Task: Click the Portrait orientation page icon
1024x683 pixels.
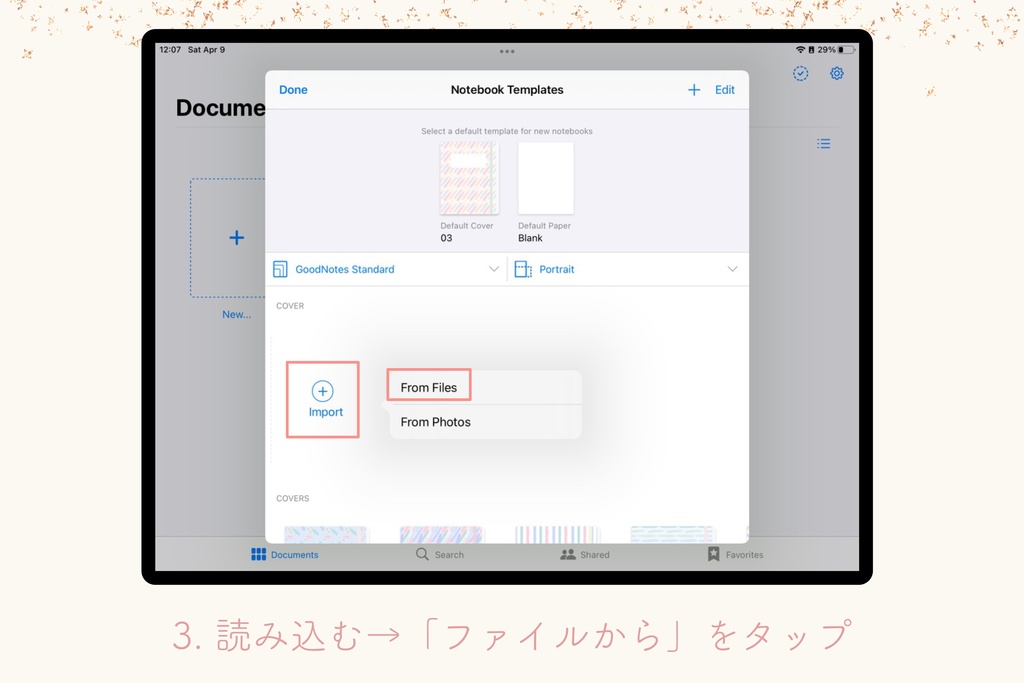Action: coord(521,269)
